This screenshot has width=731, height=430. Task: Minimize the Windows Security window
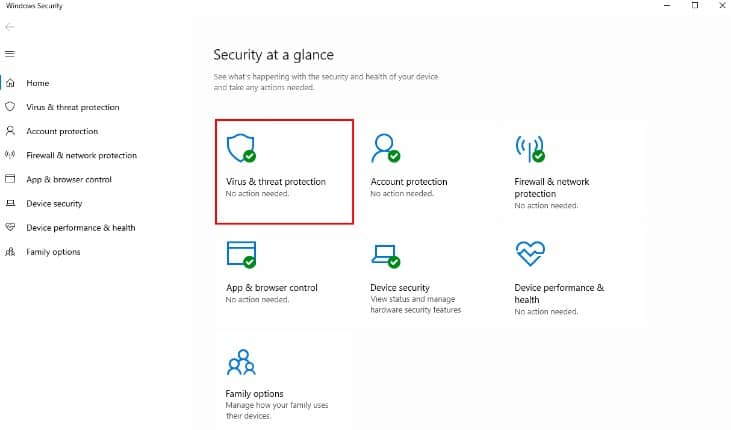point(667,5)
